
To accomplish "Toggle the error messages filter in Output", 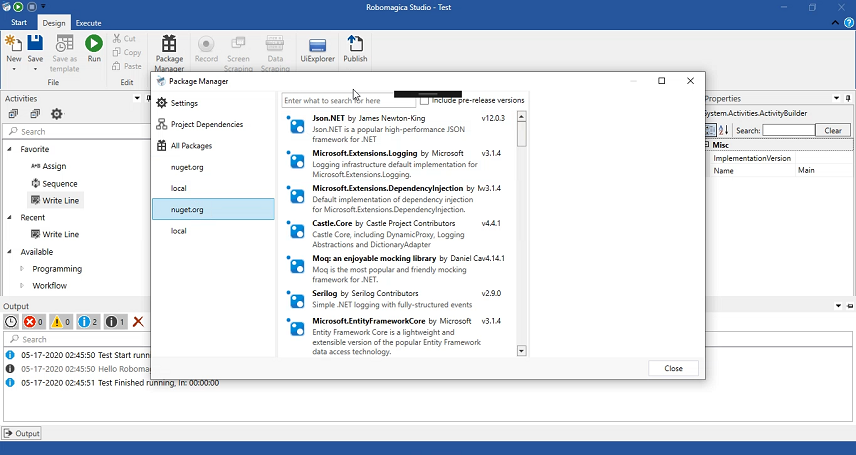I will coord(34,322).
